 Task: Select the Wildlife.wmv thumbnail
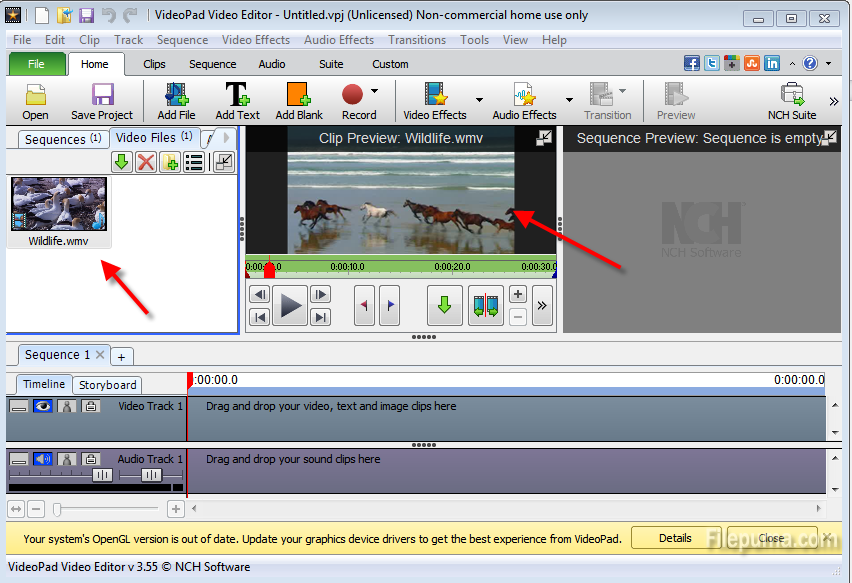coord(58,204)
